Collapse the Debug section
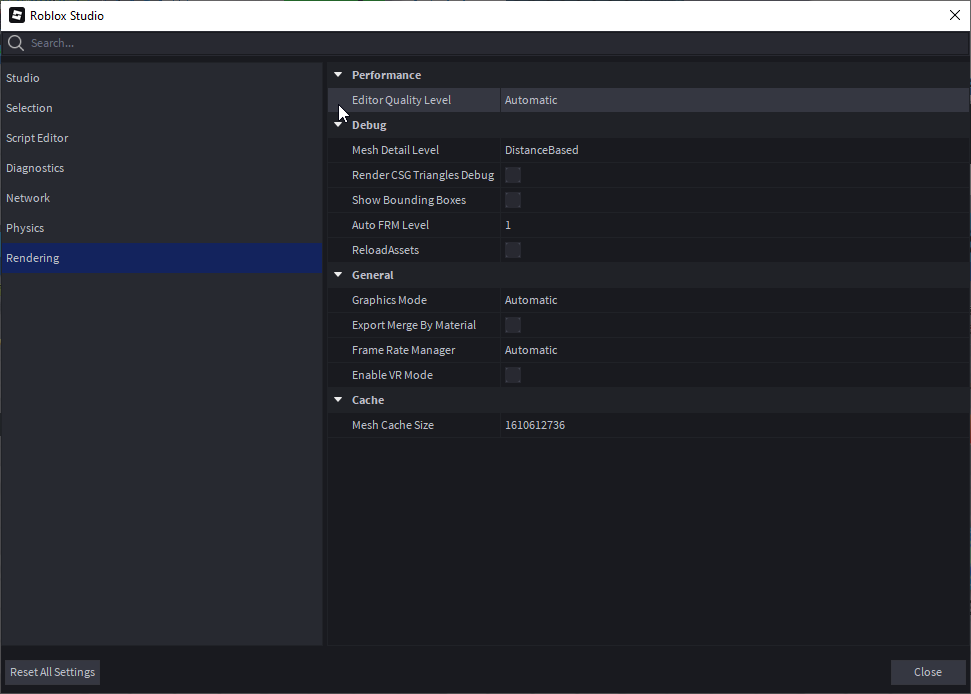 (338, 125)
